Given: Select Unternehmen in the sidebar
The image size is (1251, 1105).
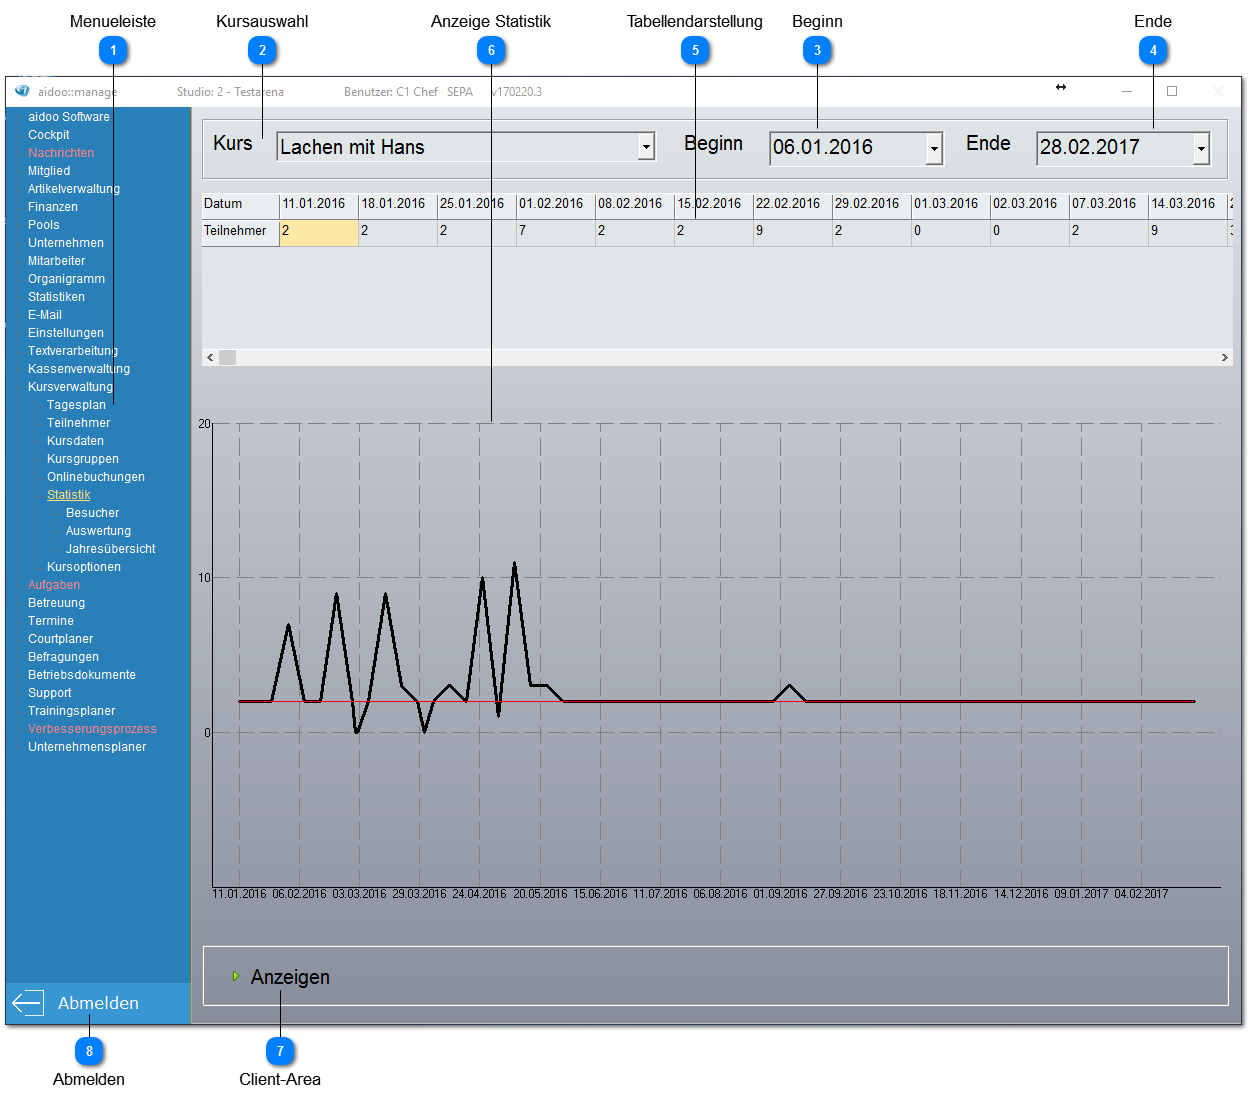Looking at the screenshot, I should pyautogui.click(x=66, y=243).
